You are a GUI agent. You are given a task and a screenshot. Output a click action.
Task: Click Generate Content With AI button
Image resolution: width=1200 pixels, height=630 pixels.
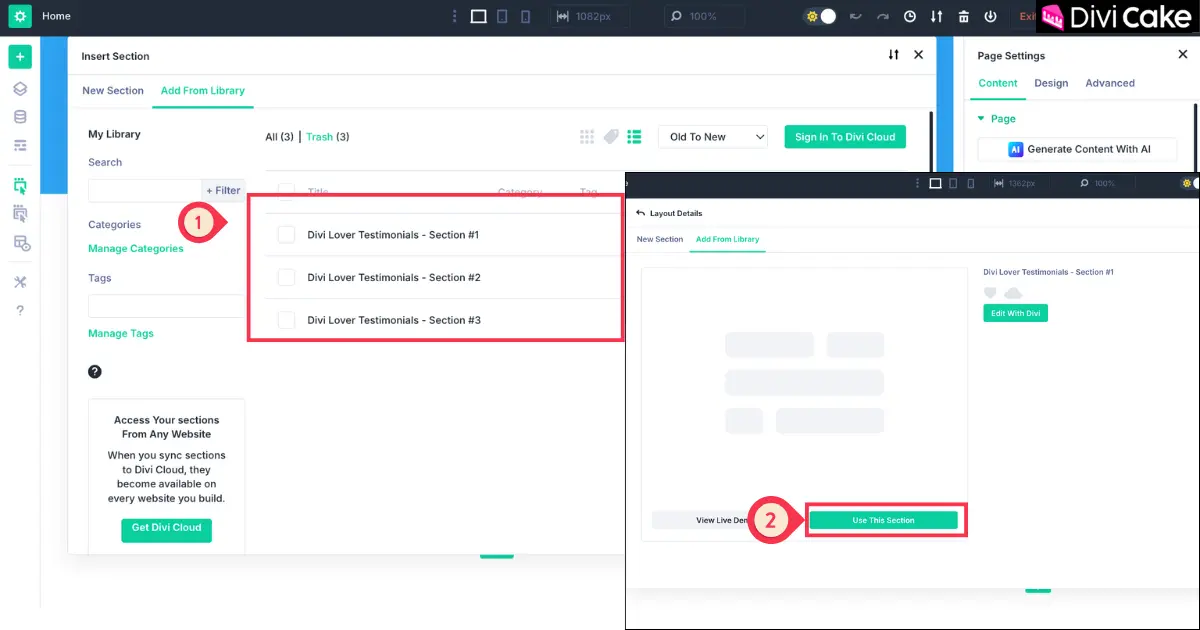click(1077, 149)
